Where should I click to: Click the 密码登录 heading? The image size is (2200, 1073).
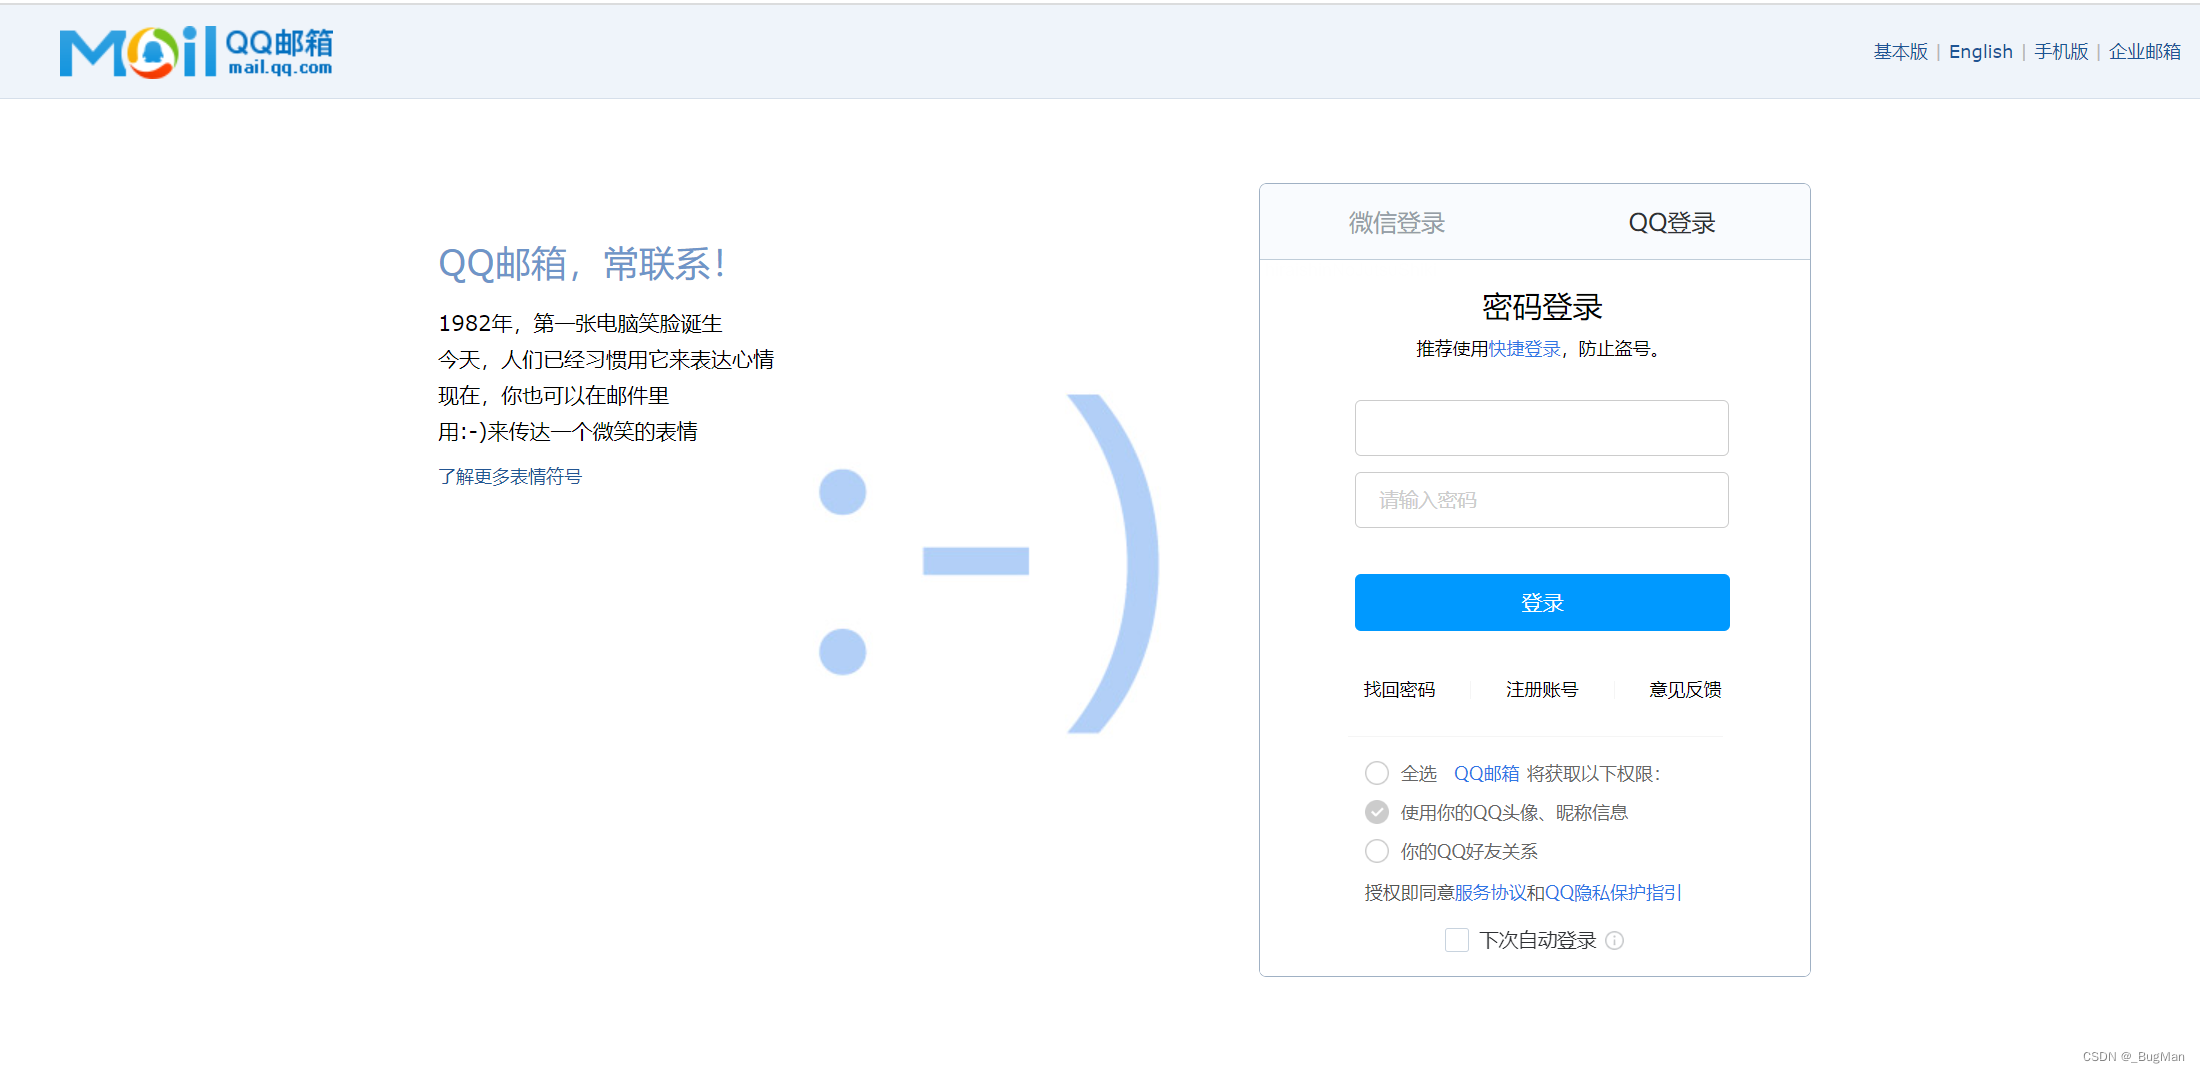(1541, 306)
